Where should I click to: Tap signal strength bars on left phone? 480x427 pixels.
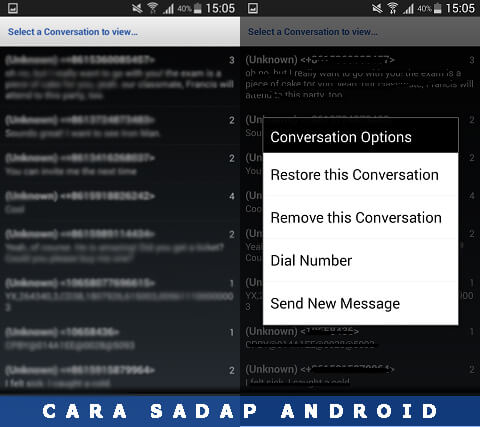tap(168, 8)
